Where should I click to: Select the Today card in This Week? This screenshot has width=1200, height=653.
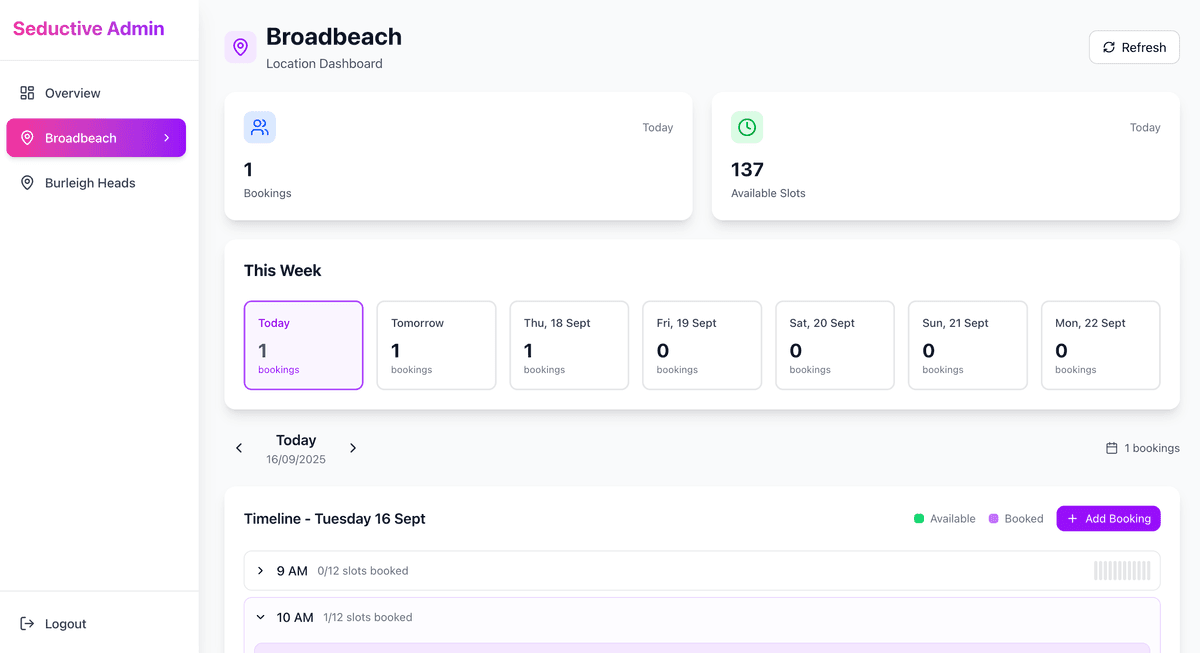click(x=303, y=345)
